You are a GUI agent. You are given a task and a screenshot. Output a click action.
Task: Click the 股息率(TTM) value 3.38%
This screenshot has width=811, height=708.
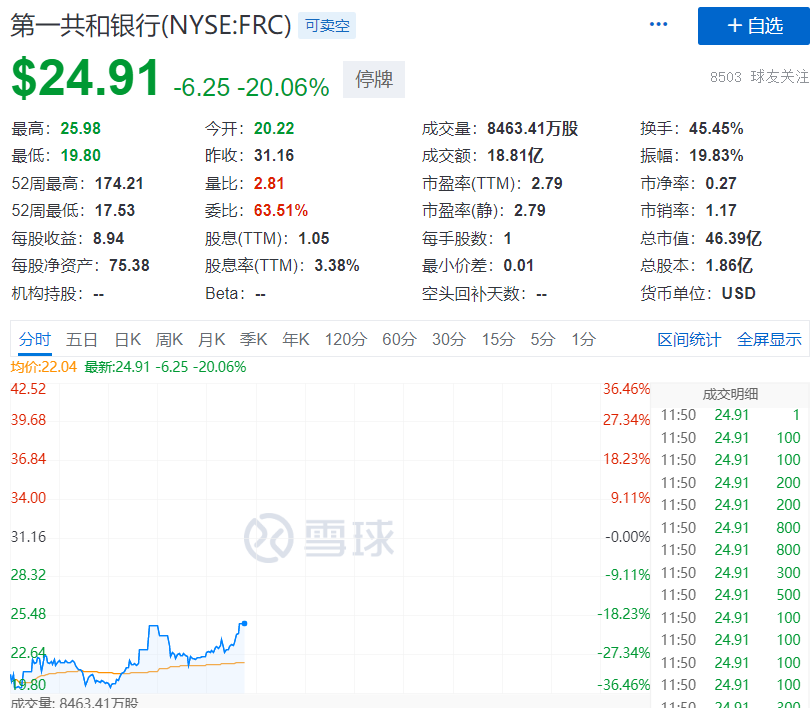pos(337,265)
